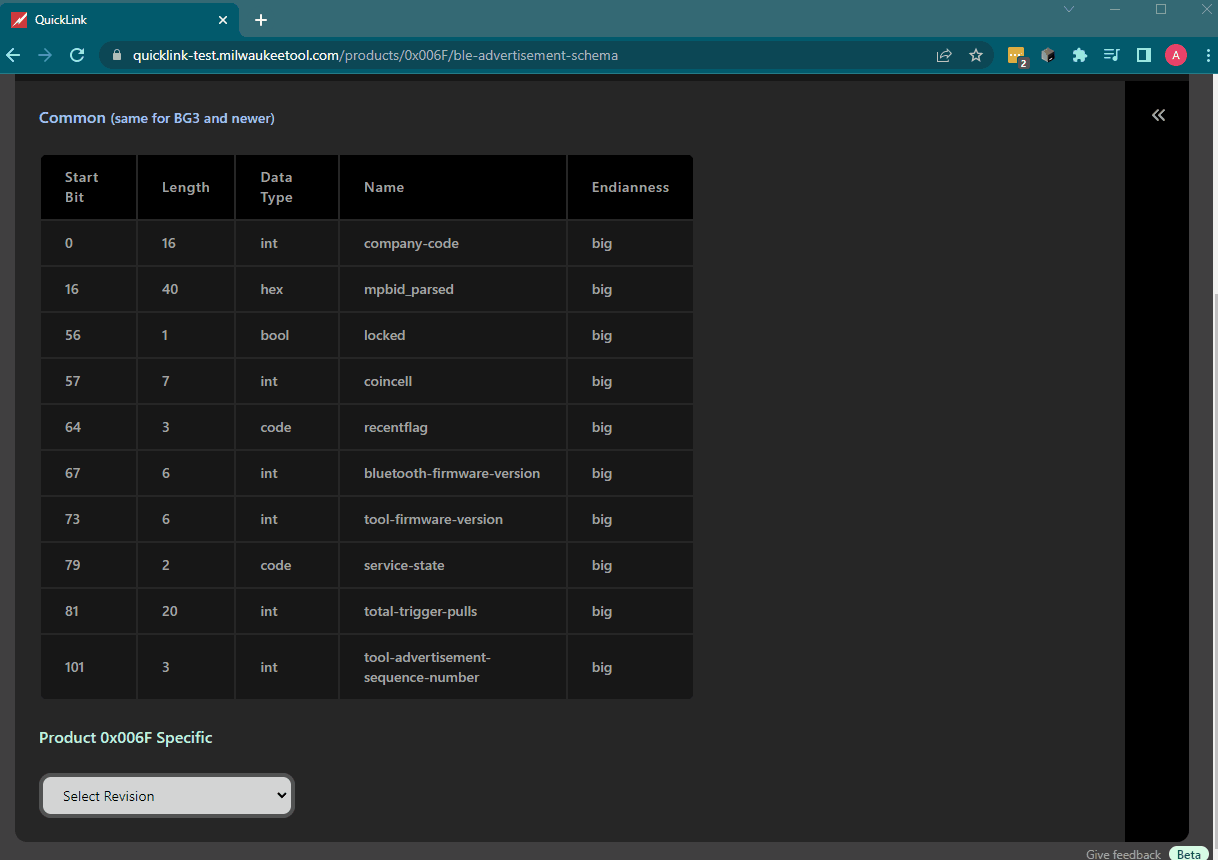Click the length 20 cell
Screen dimensions: 1218x860
pyautogui.click(x=186, y=611)
